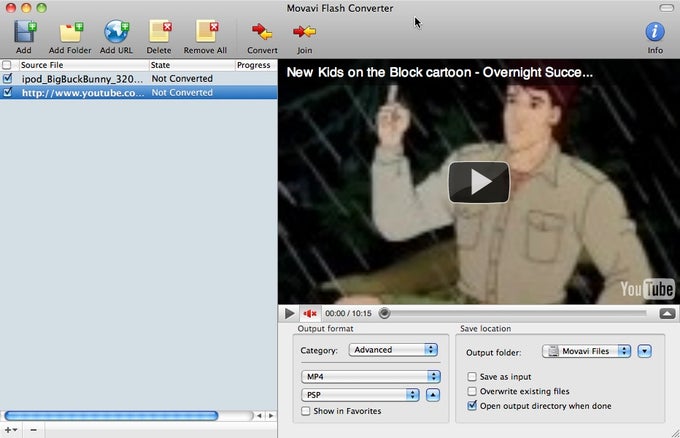Uncheck the ipod_BigBuckBunny file checkbox
Viewport: 680px width, 438px height.
[7, 78]
